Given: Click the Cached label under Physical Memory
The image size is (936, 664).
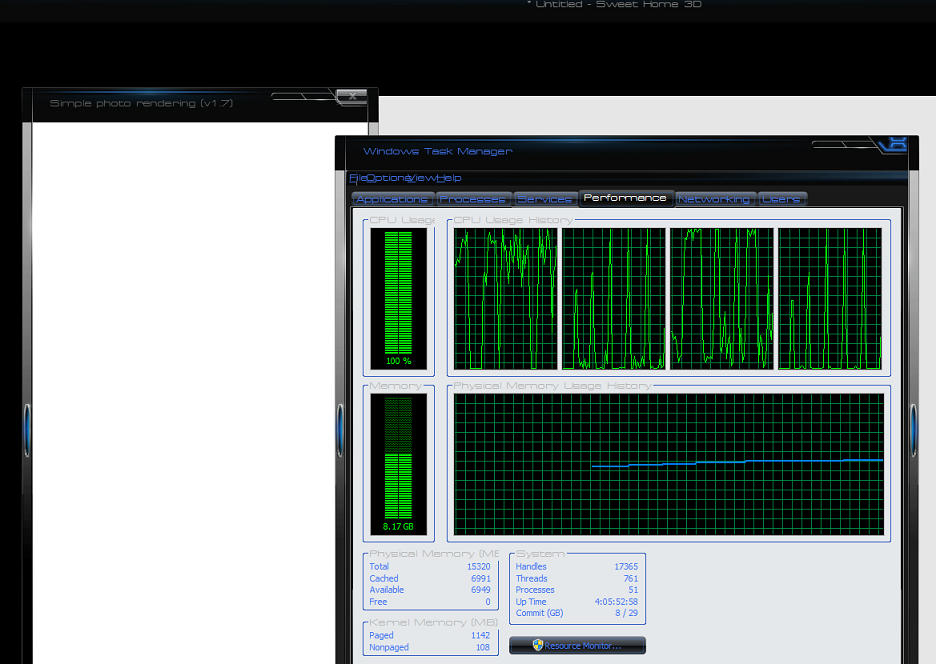Looking at the screenshot, I should [383, 579].
